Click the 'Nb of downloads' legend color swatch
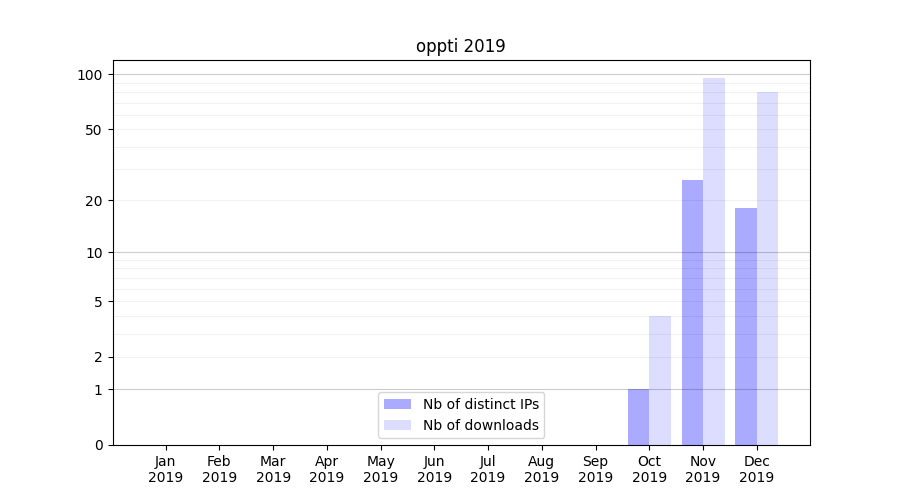The image size is (900, 500). click(397, 425)
